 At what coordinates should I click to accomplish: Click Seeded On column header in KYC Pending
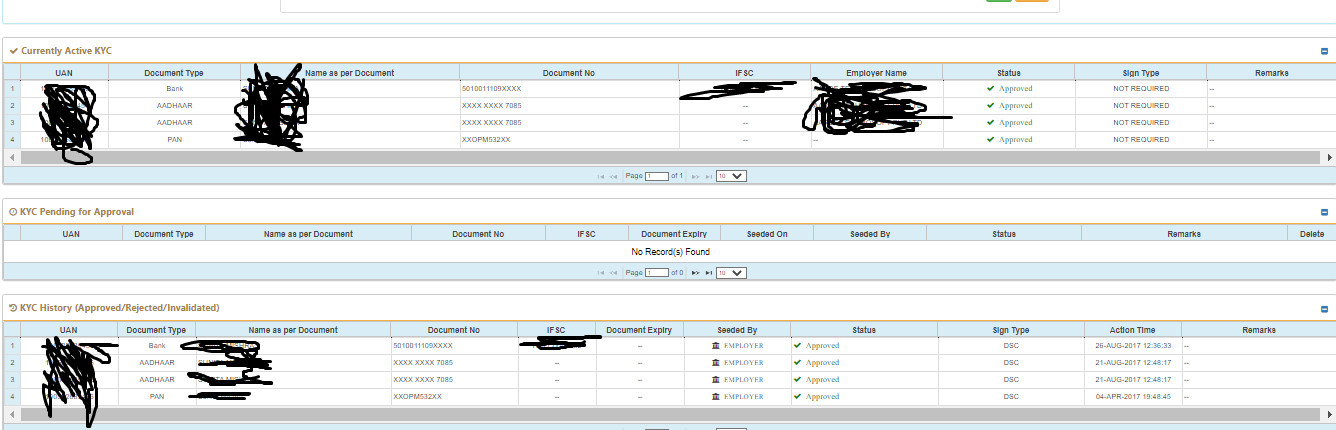coord(767,234)
